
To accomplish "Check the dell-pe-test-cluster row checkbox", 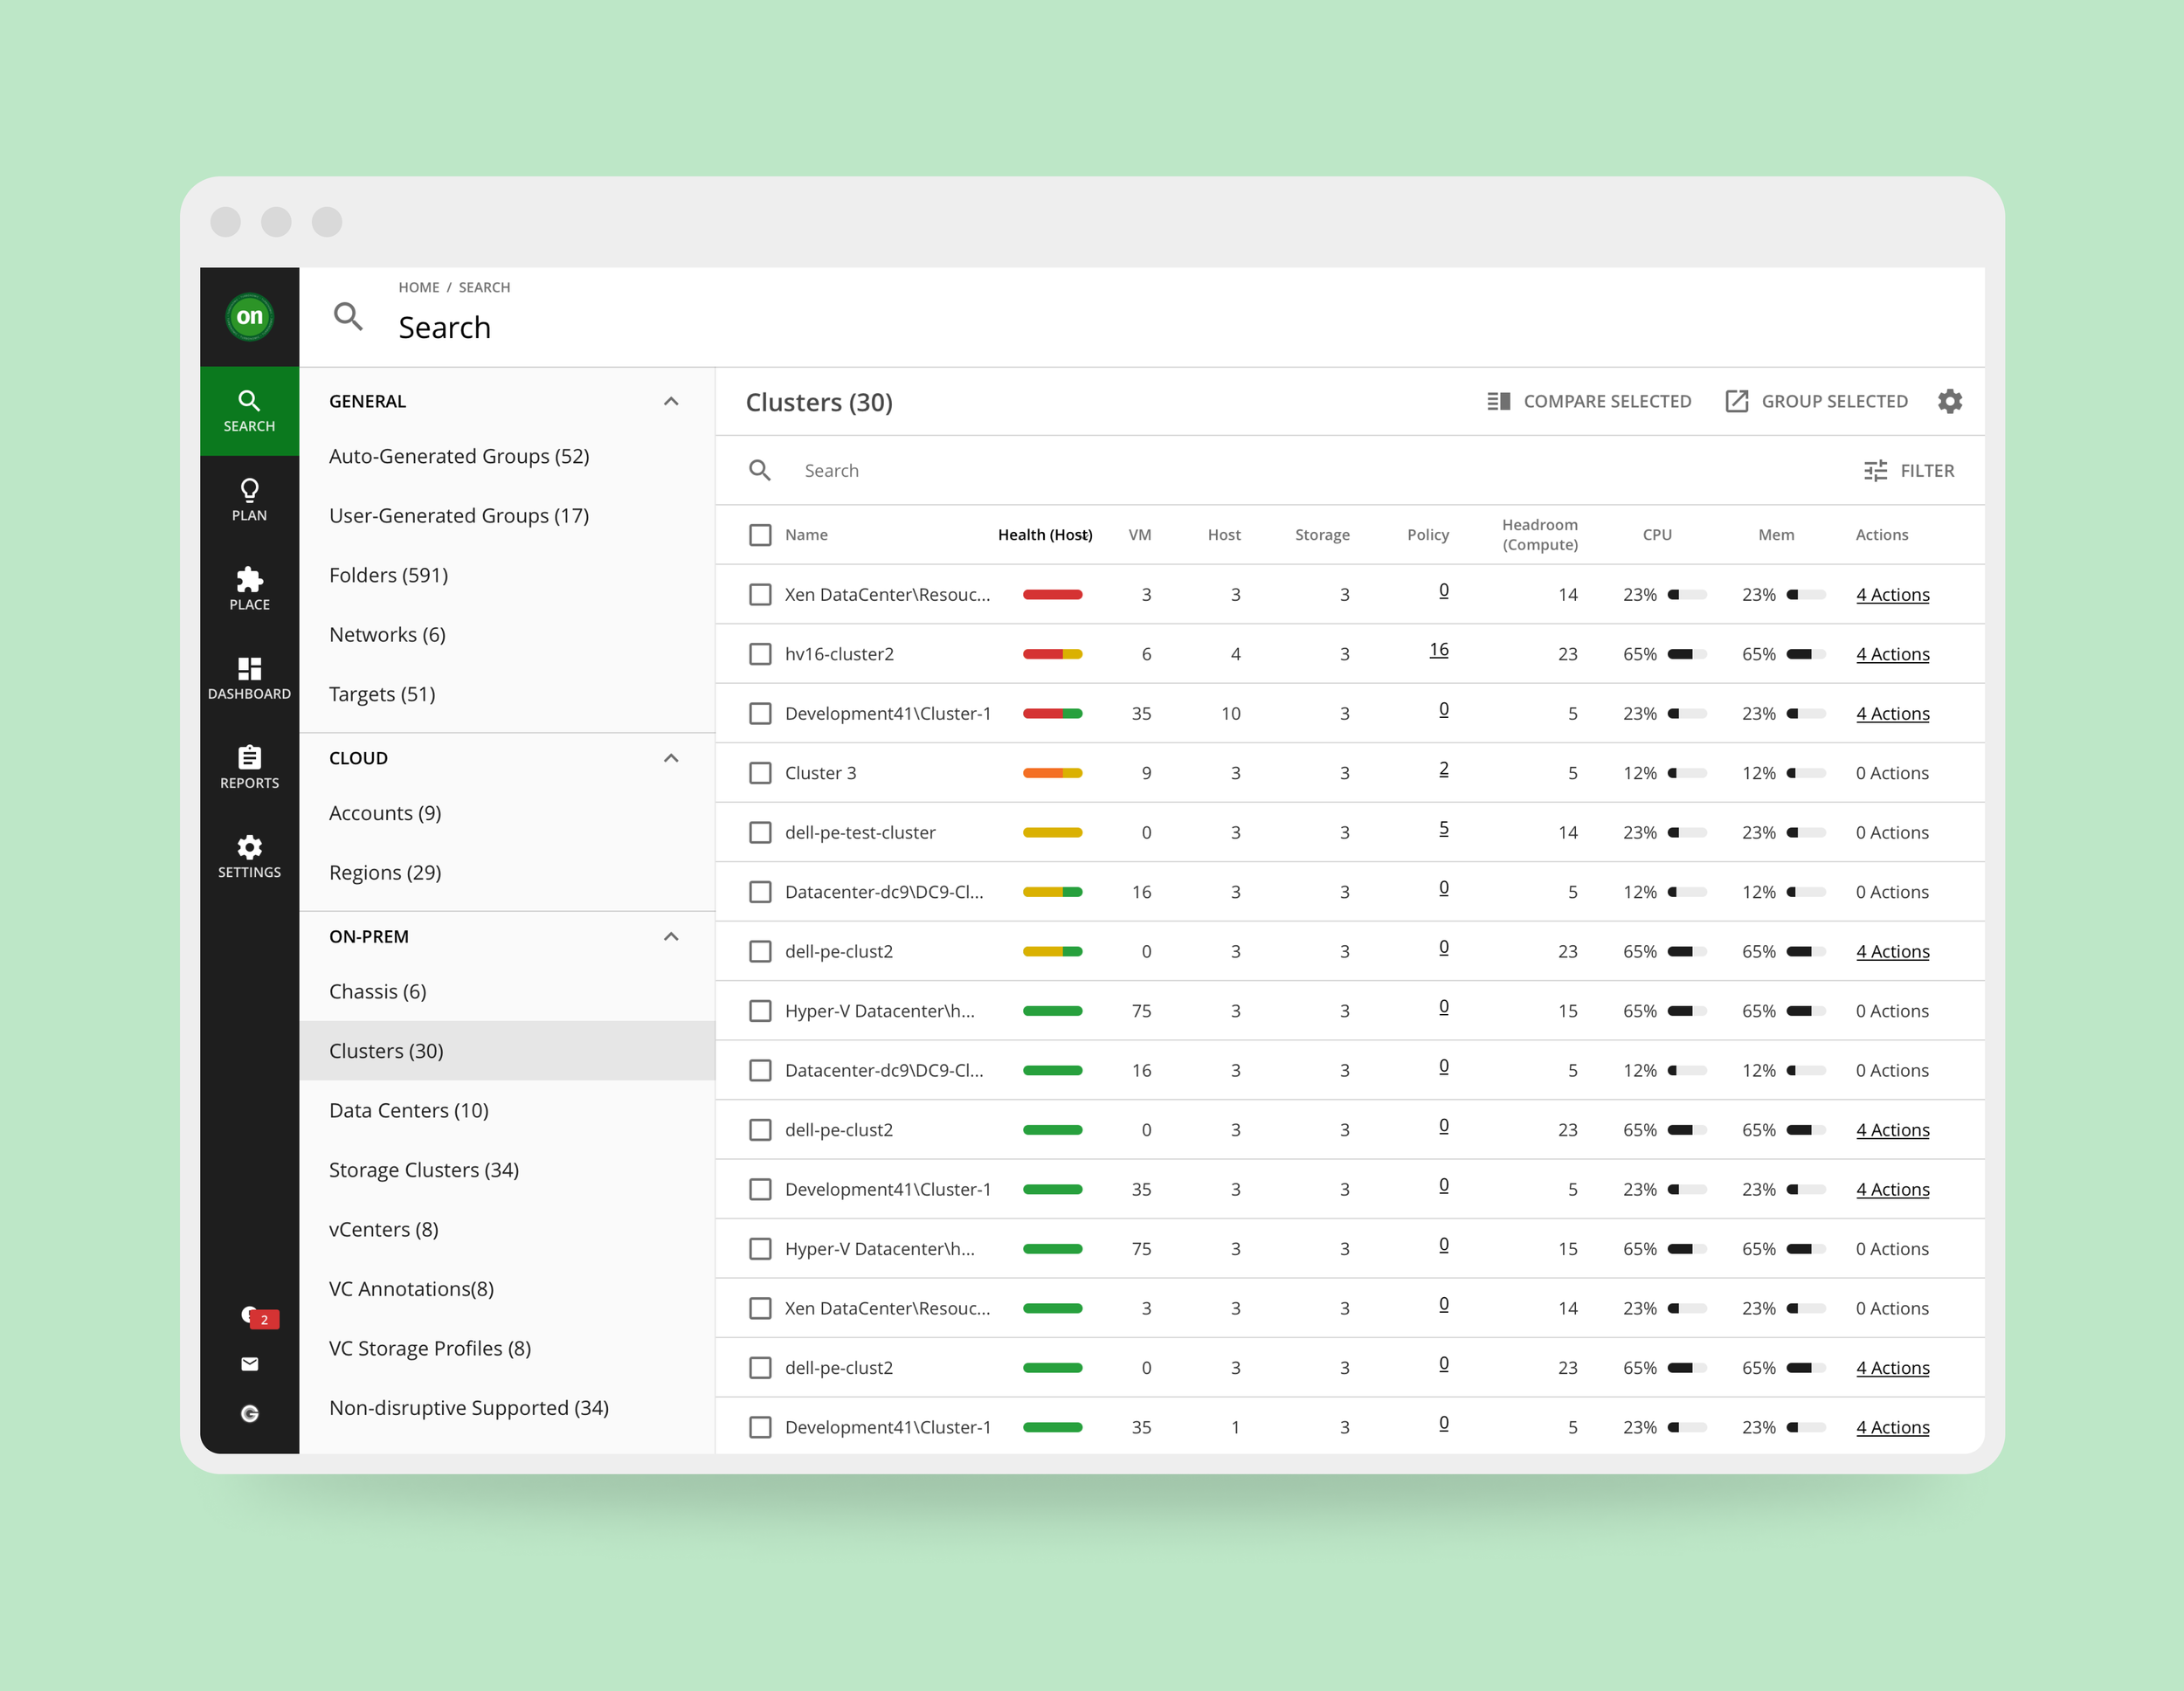I will (760, 832).
